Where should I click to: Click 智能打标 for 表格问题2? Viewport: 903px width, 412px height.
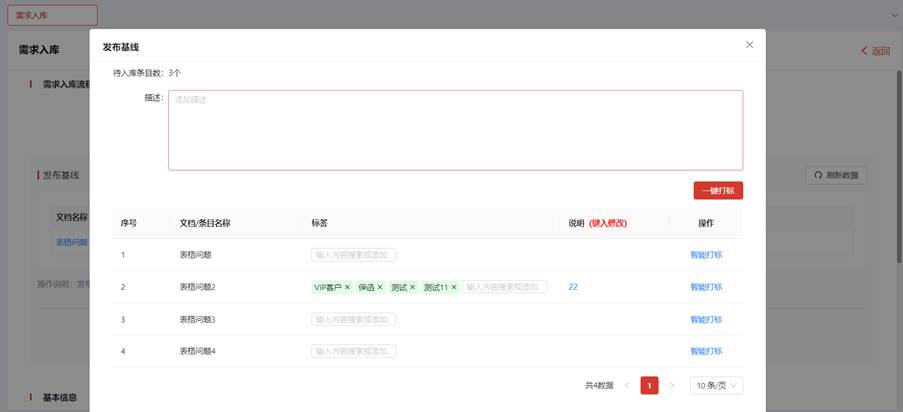click(706, 287)
